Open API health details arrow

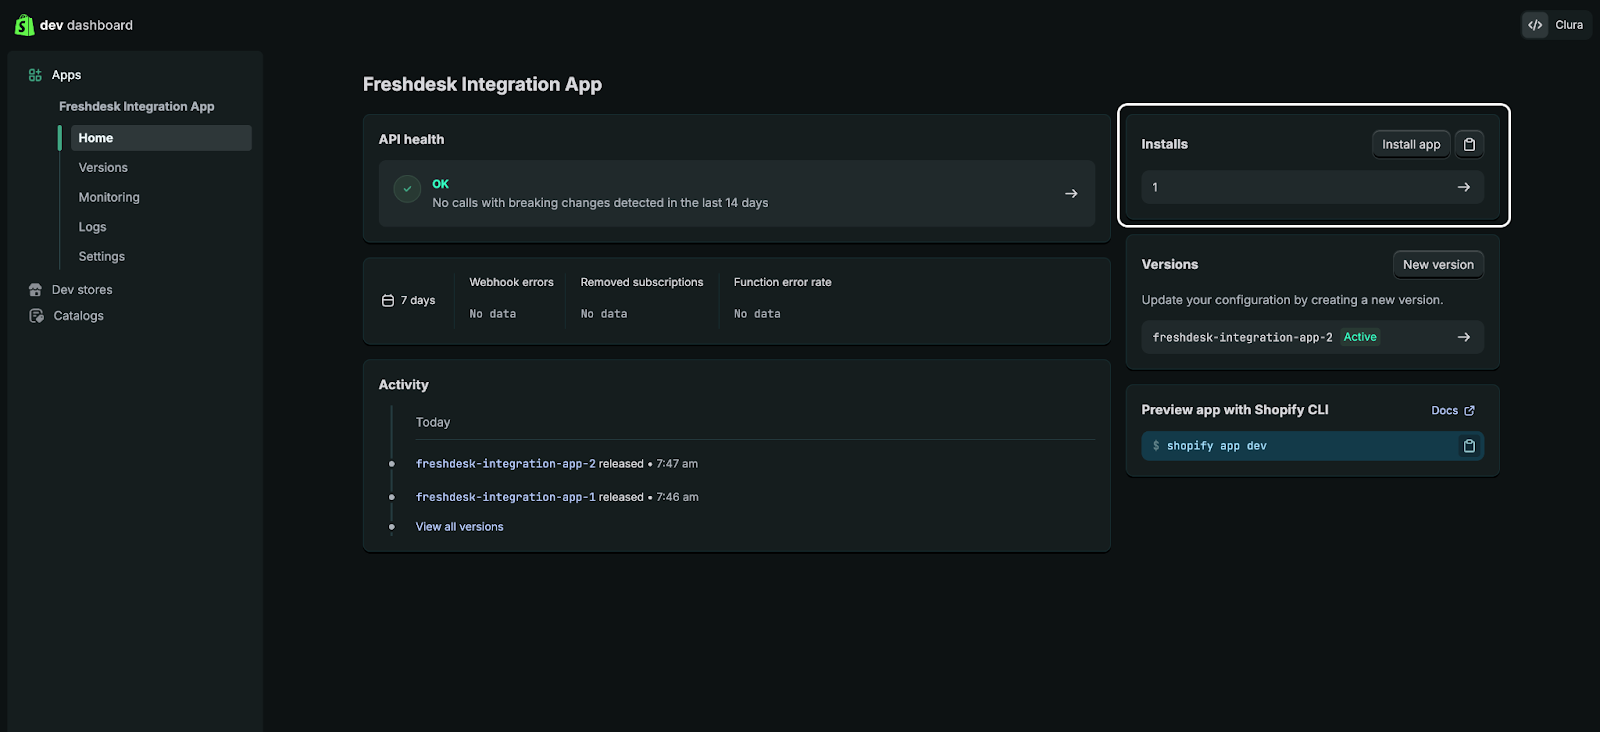(1071, 194)
